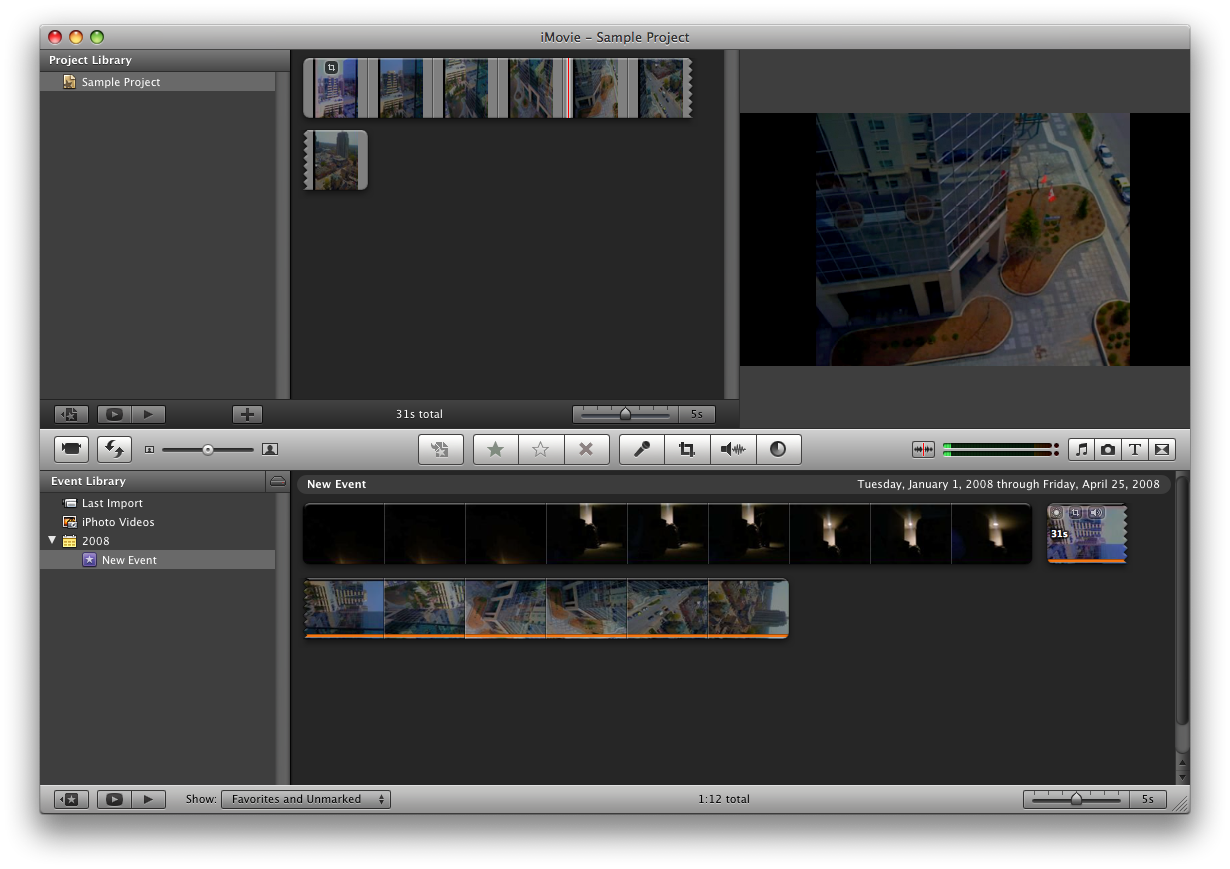
Task: Show the Music and Sound Effects browser
Action: click(x=1081, y=450)
